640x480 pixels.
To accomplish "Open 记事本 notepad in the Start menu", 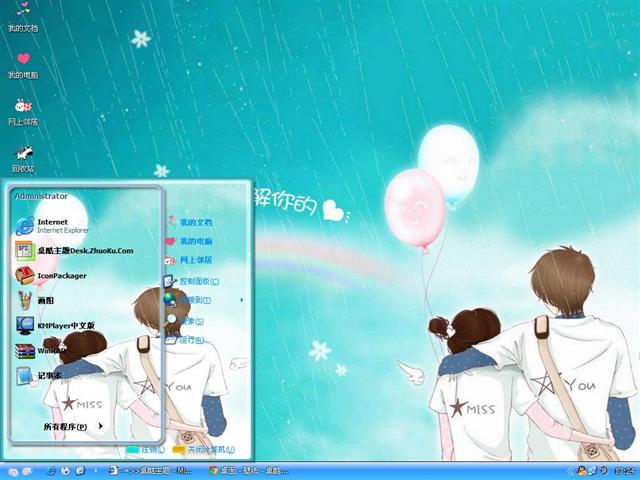I will [39, 376].
